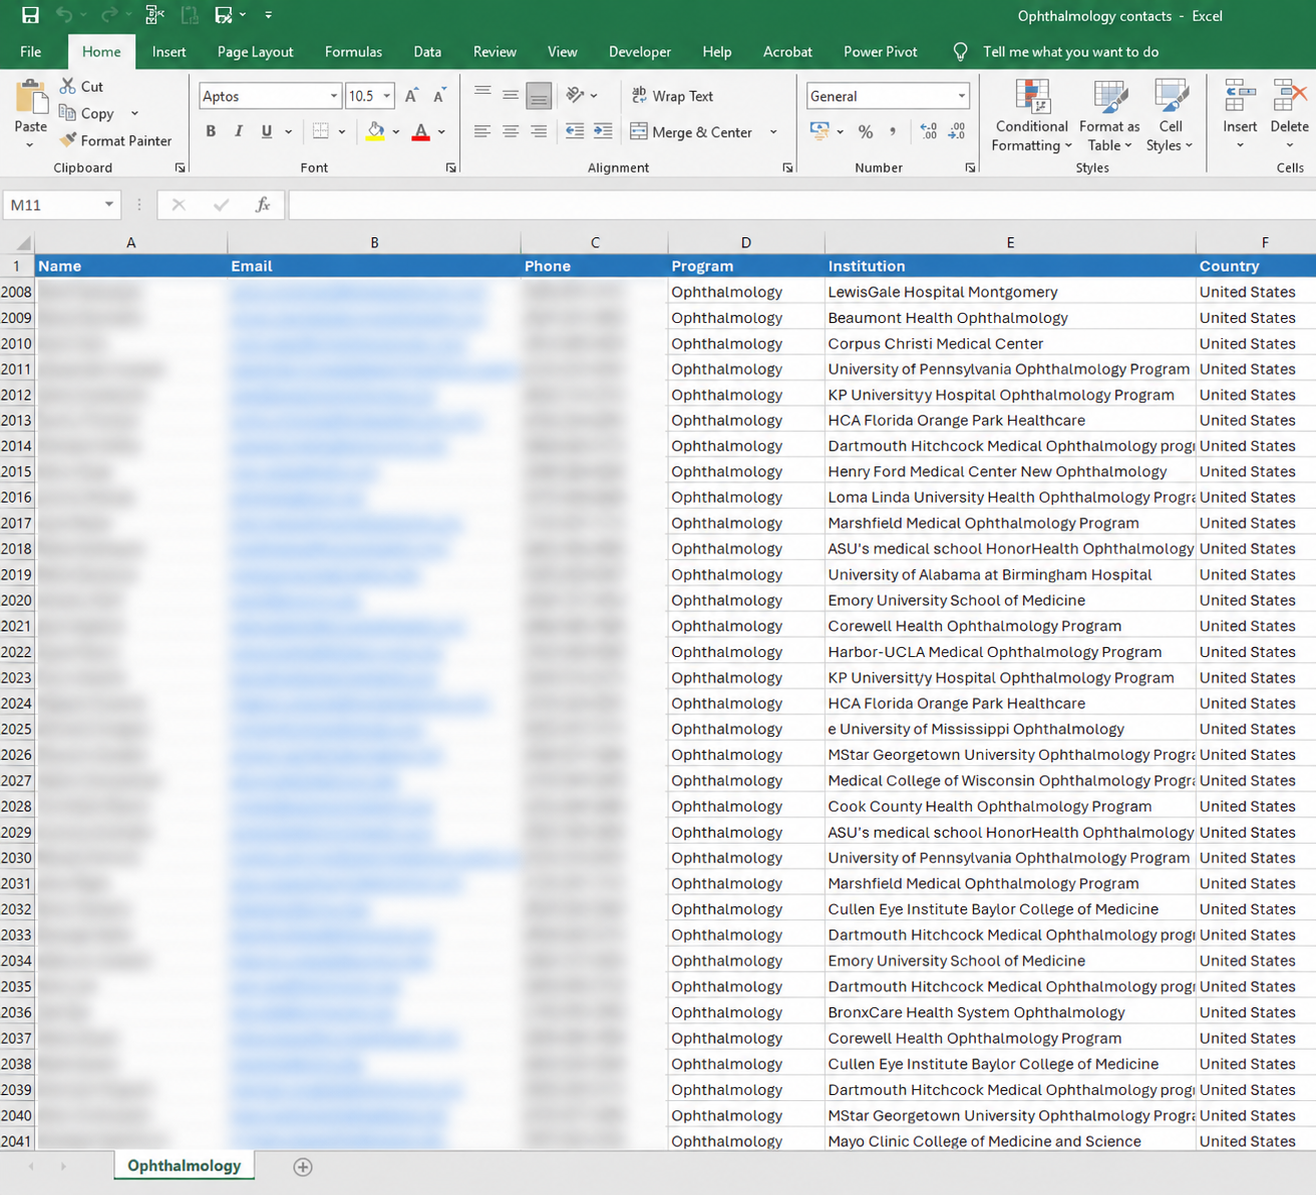Click the Insert Function fx icon
The image size is (1316, 1195).
point(263,205)
